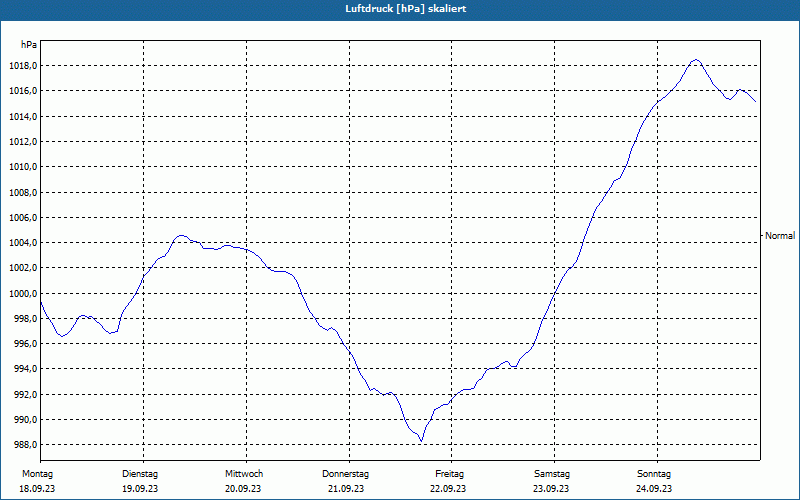
Task: Click the 'hPa' unit label
Action: [29, 45]
